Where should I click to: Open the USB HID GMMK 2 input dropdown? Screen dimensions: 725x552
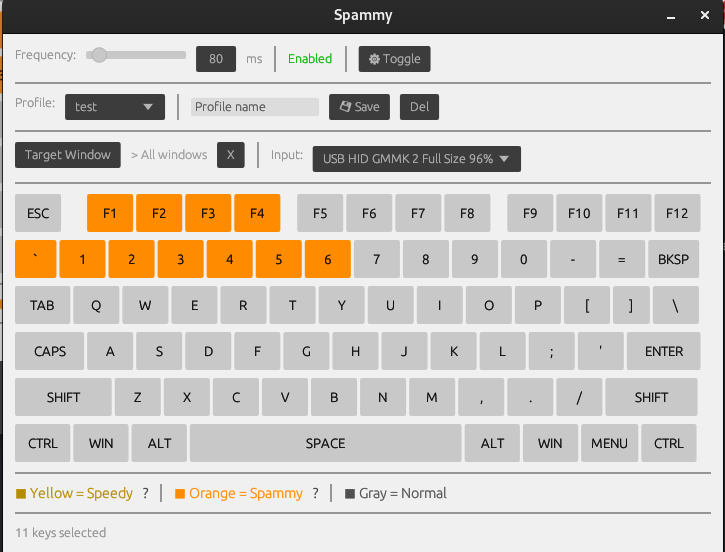(x=417, y=159)
